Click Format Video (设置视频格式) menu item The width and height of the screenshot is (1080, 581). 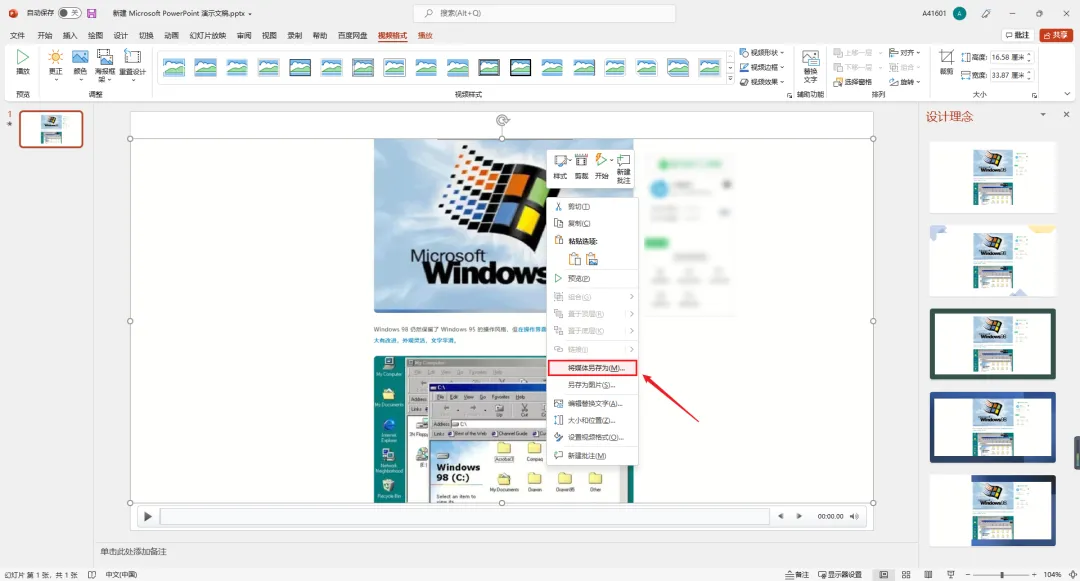tap(592, 437)
